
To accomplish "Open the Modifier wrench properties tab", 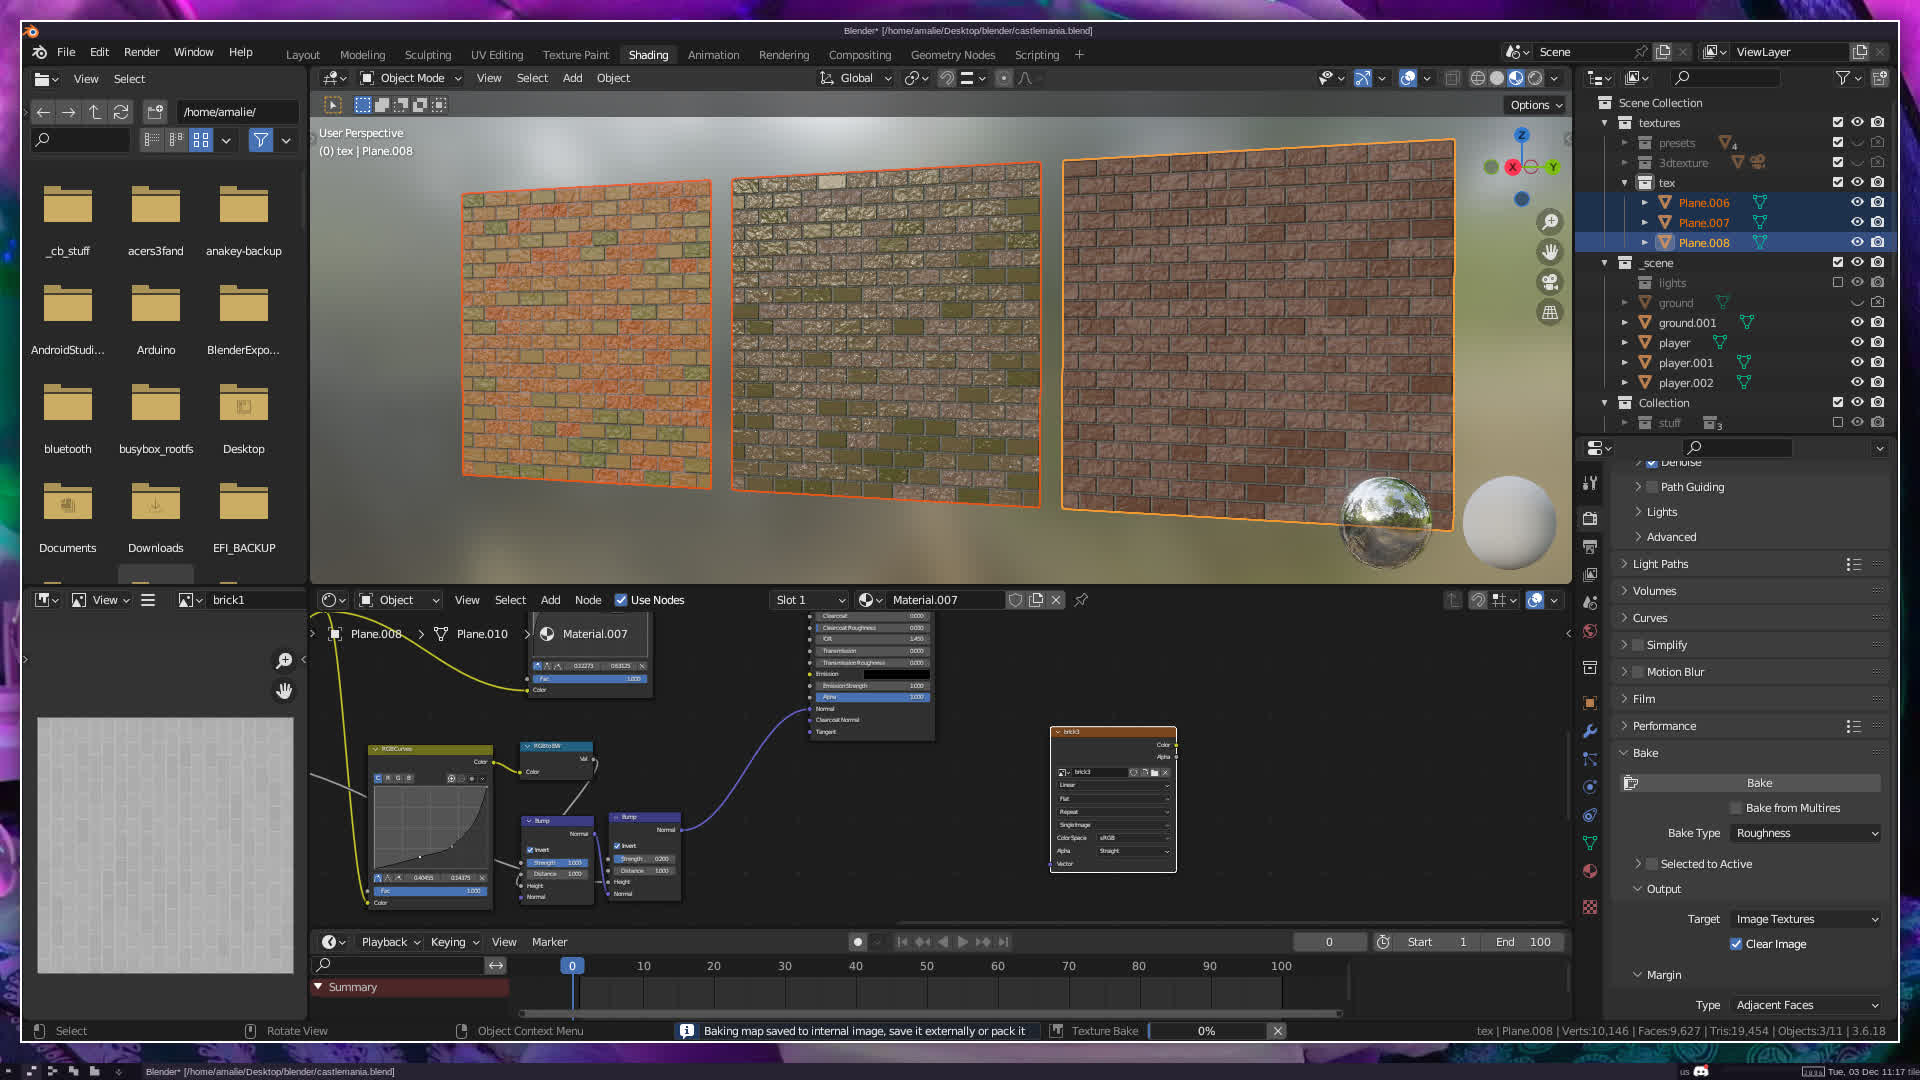I will point(1590,731).
